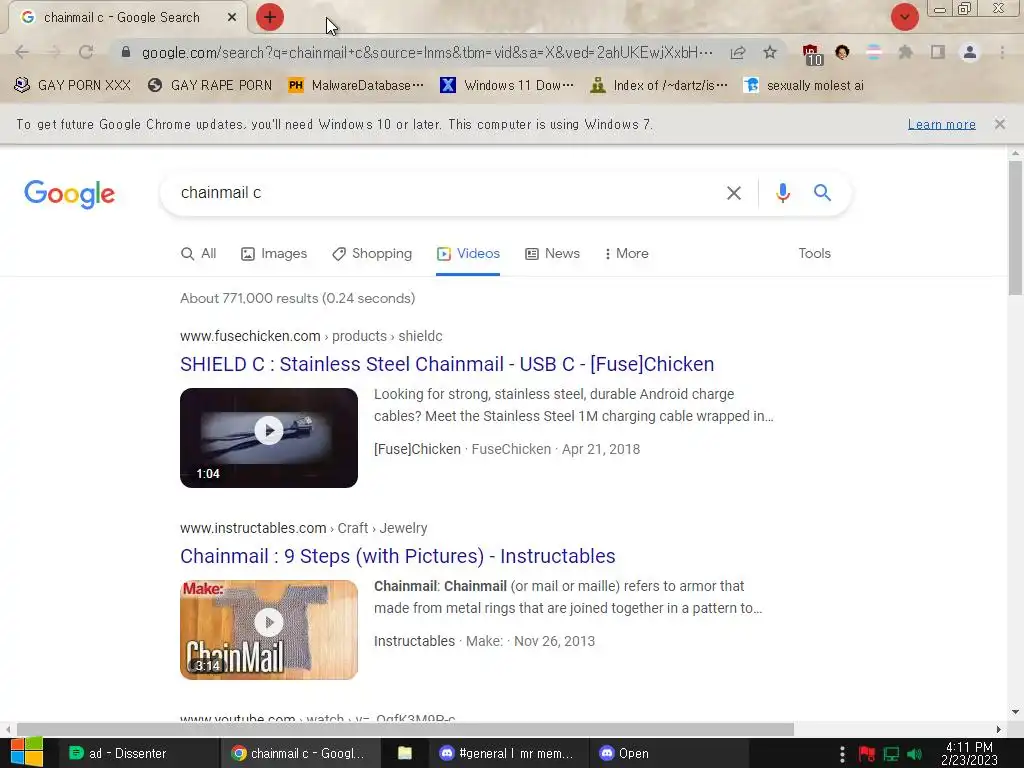1024x768 pixels.
Task: View site info via the padlock icon
Action: (x=126, y=52)
